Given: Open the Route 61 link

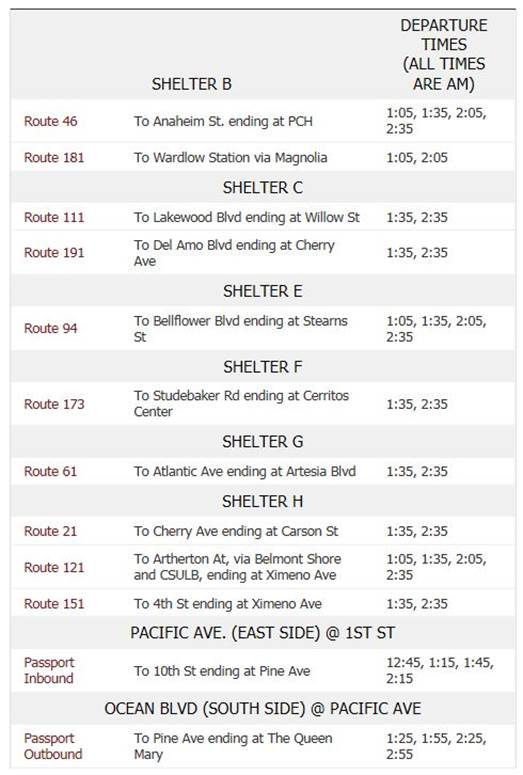Looking at the screenshot, I should [50, 472].
